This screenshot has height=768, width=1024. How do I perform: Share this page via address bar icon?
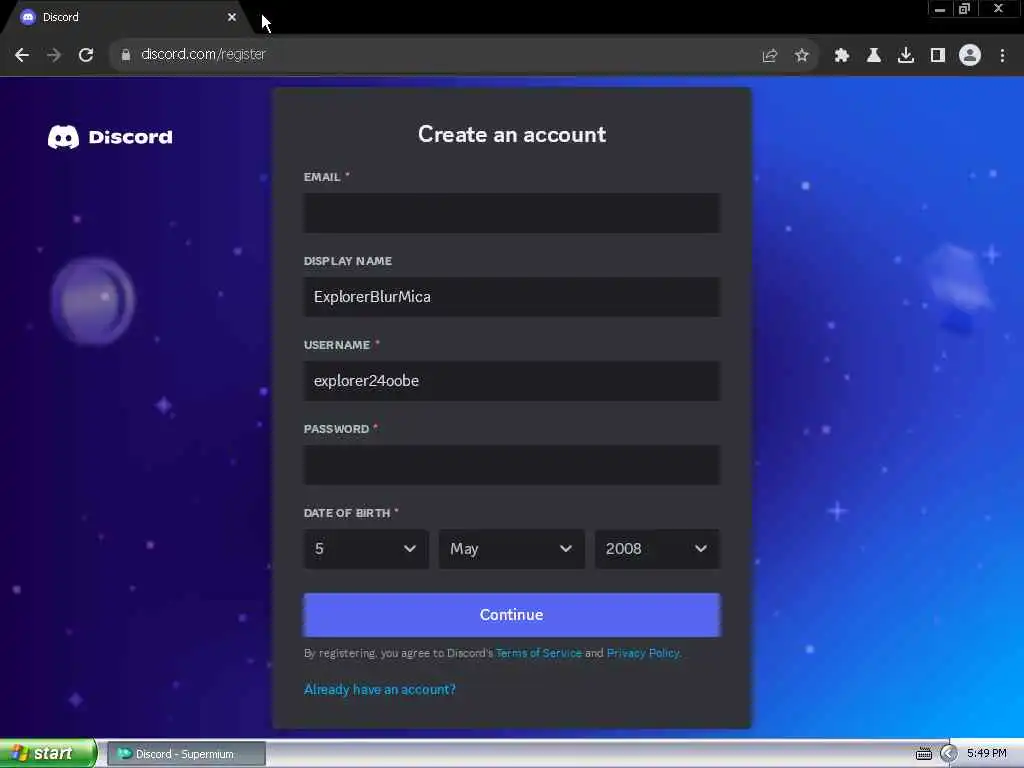point(769,56)
